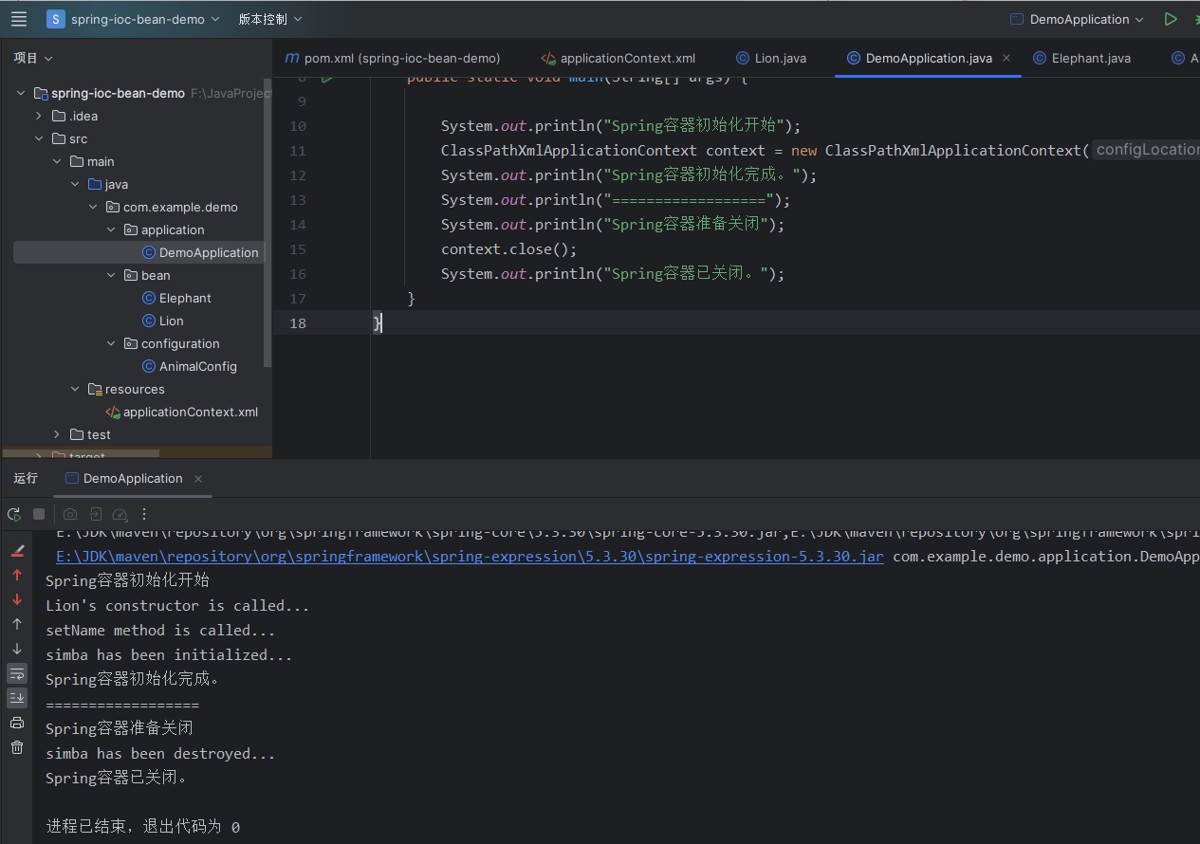Open the main hamburger menu

(19, 19)
